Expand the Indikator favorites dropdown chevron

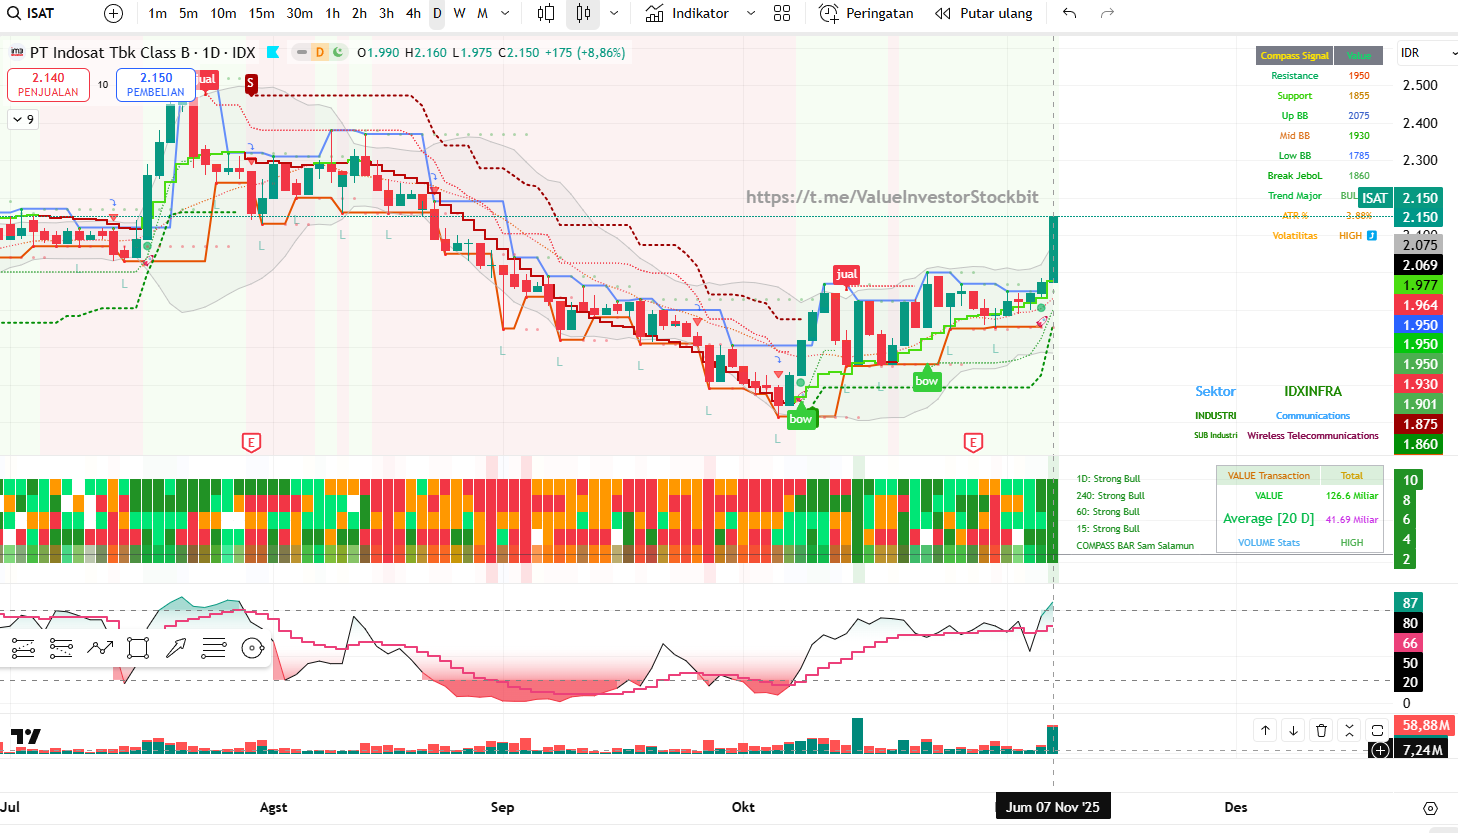click(751, 13)
